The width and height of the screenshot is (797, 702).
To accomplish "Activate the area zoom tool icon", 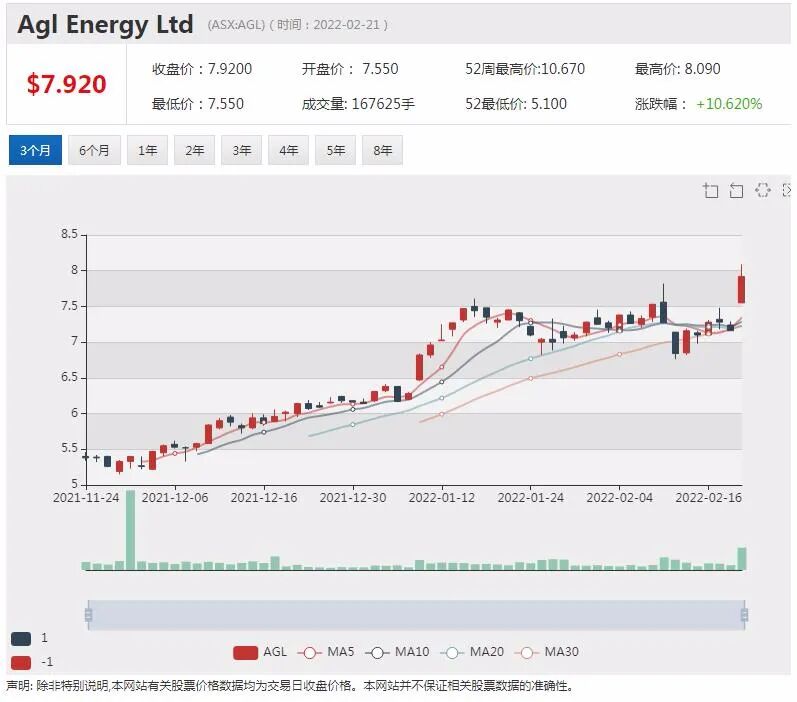I will click(x=711, y=191).
